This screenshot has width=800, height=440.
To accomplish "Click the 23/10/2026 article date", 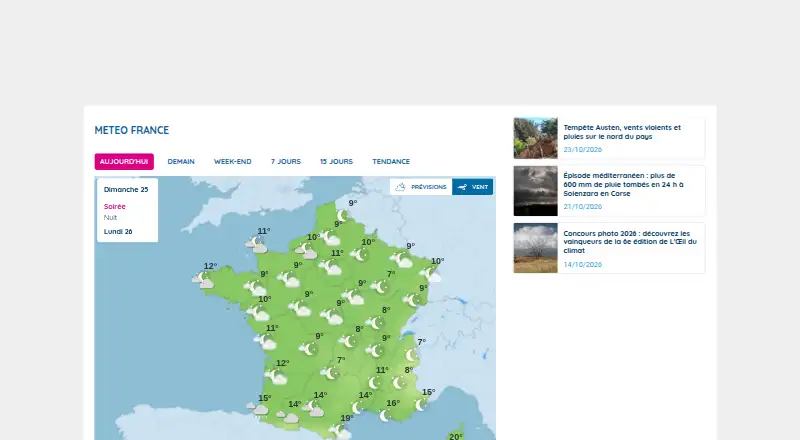I will click(x=583, y=150).
